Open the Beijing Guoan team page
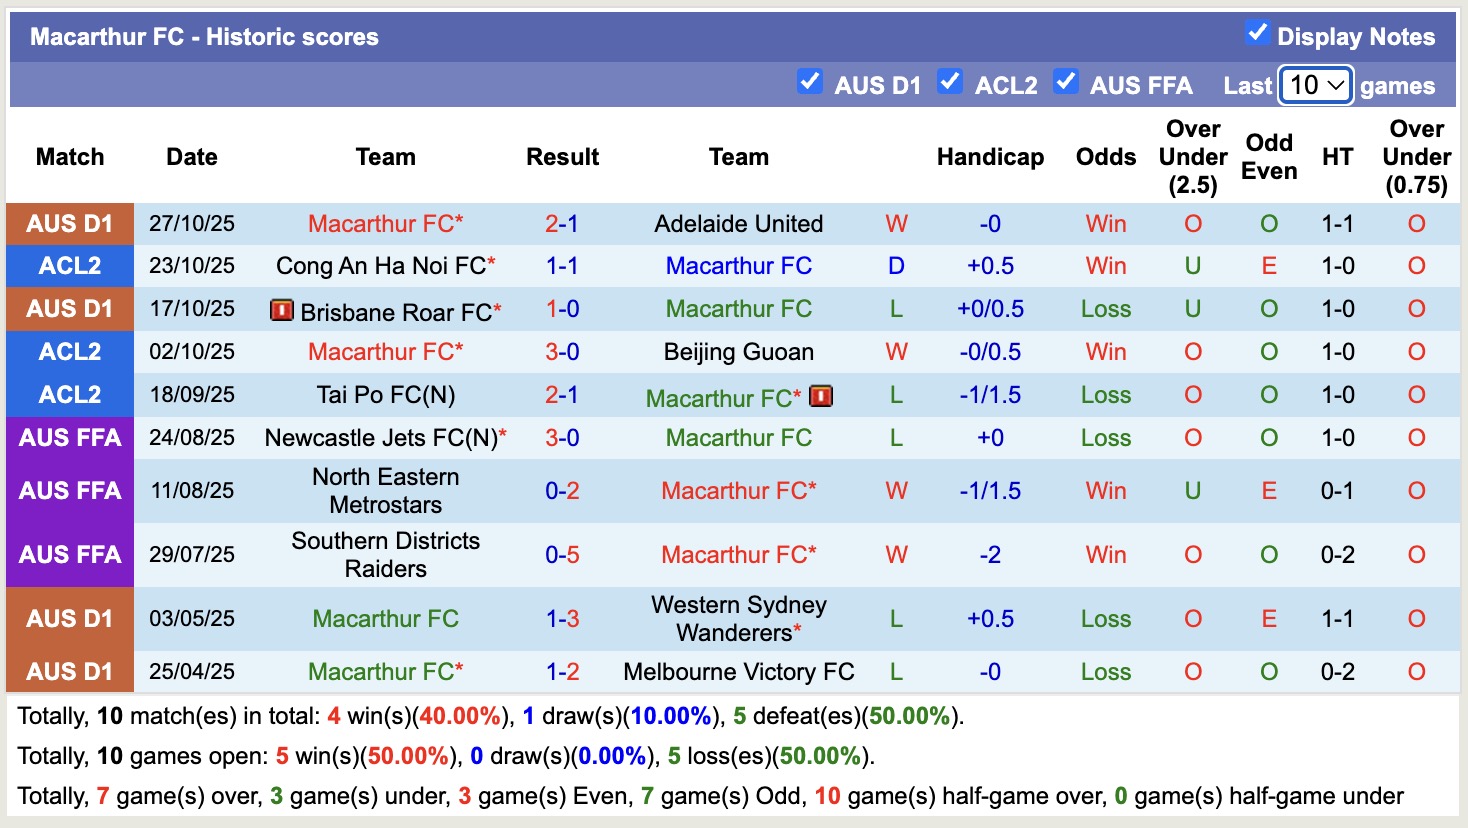Image resolution: width=1468 pixels, height=828 pixels. (738, 352)
